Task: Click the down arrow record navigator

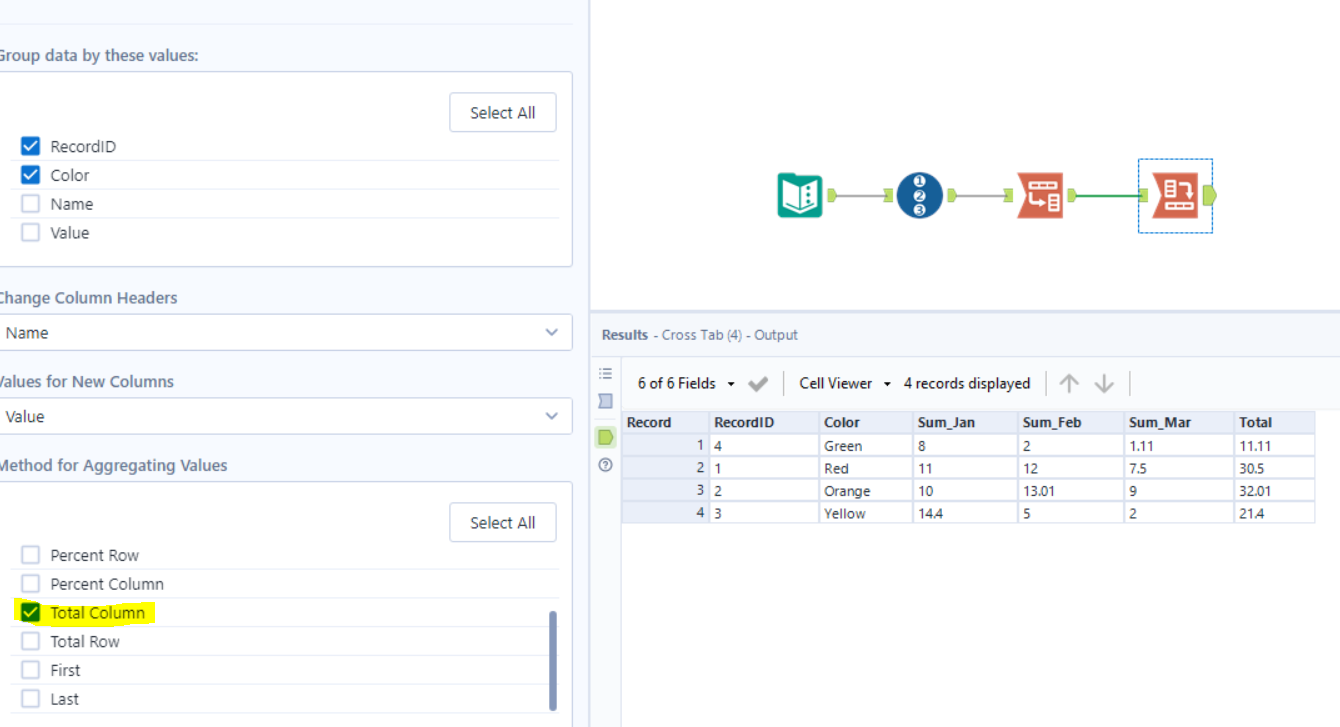Action: pyautogui.click(x=1103, y=383)
